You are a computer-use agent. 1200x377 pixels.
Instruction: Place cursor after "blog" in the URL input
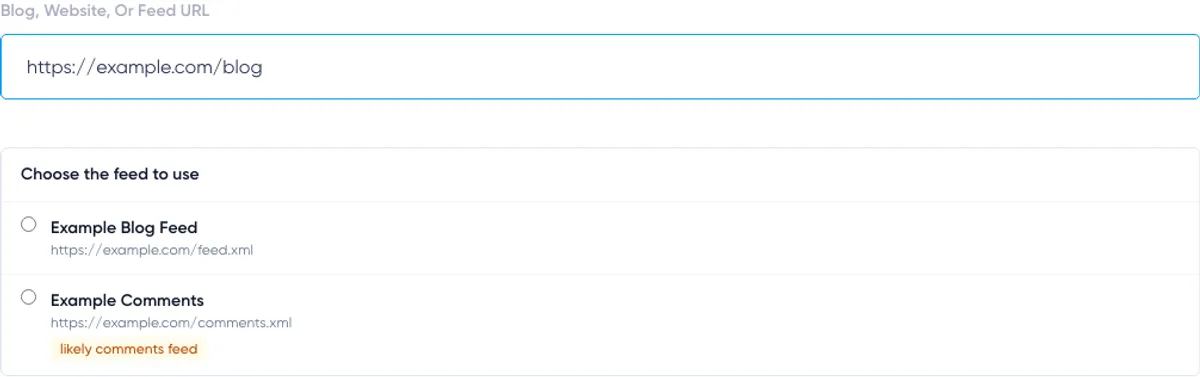(x=264, y=67)
